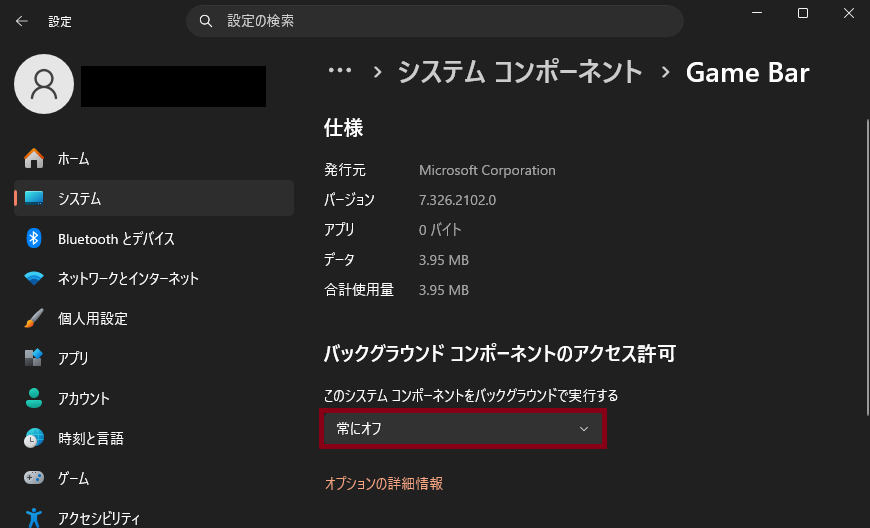The width and height of the screenshot is (870, 528).
Task: Click the Home (ホーム) house icon
Action: point(34,158)
